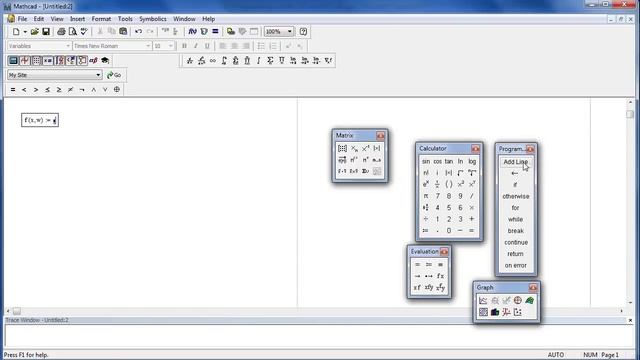This screenshot has height=360, width=640.
Task: Insert the 'on error' programming statement
Action: (x=516, y=265)
